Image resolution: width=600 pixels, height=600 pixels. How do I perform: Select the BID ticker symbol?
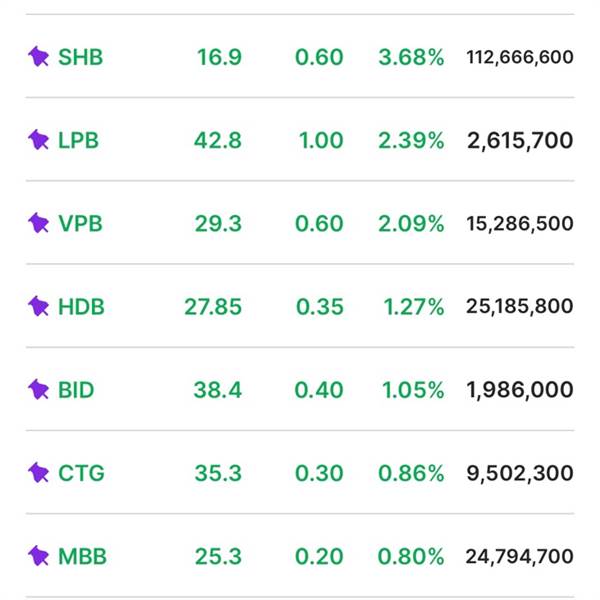[76, 389]
